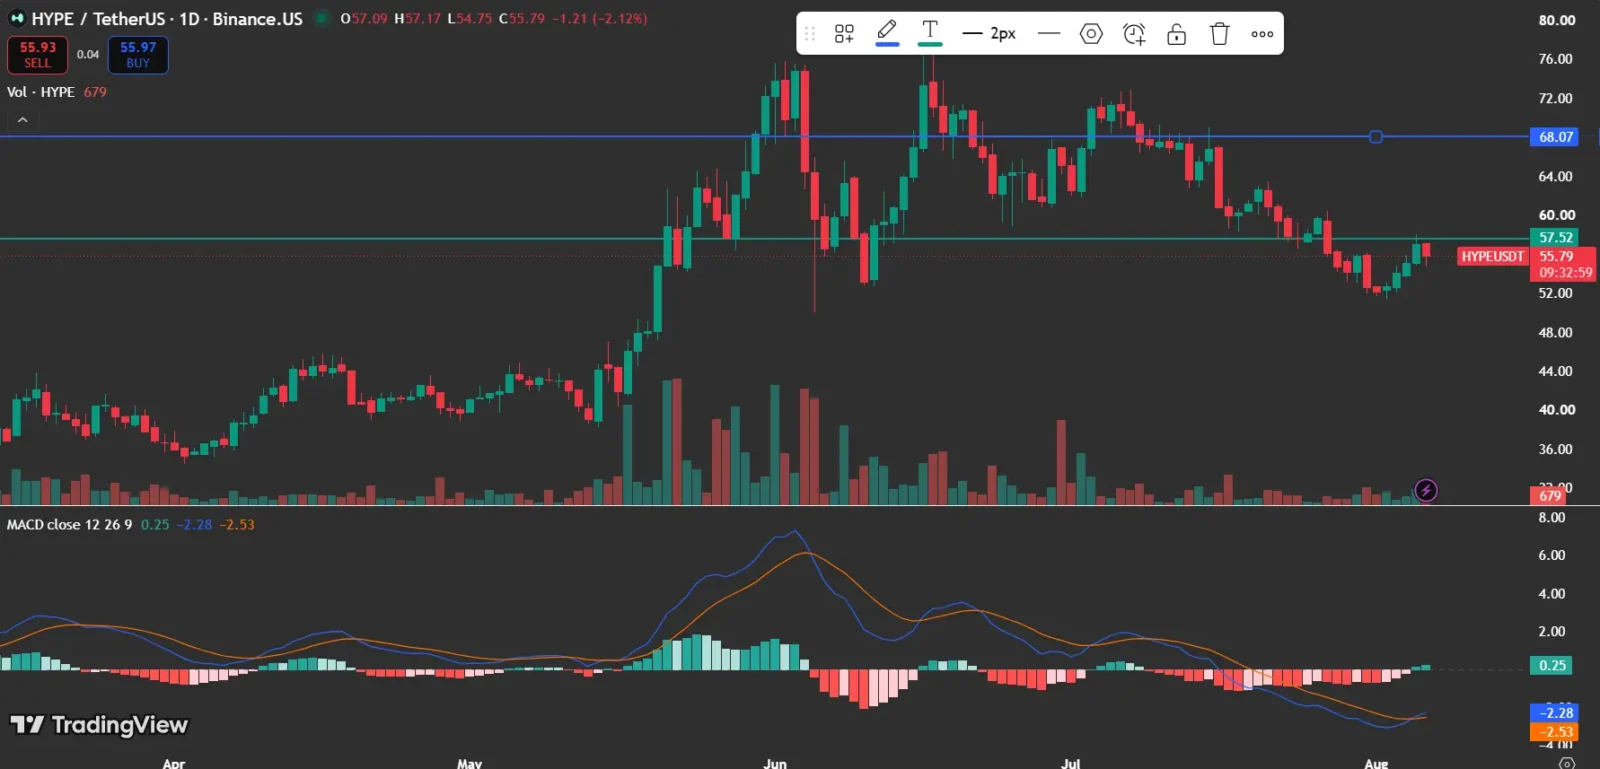Click the HYPE coin logo icon
The image size is (1600, 769).
coord(17,18)
